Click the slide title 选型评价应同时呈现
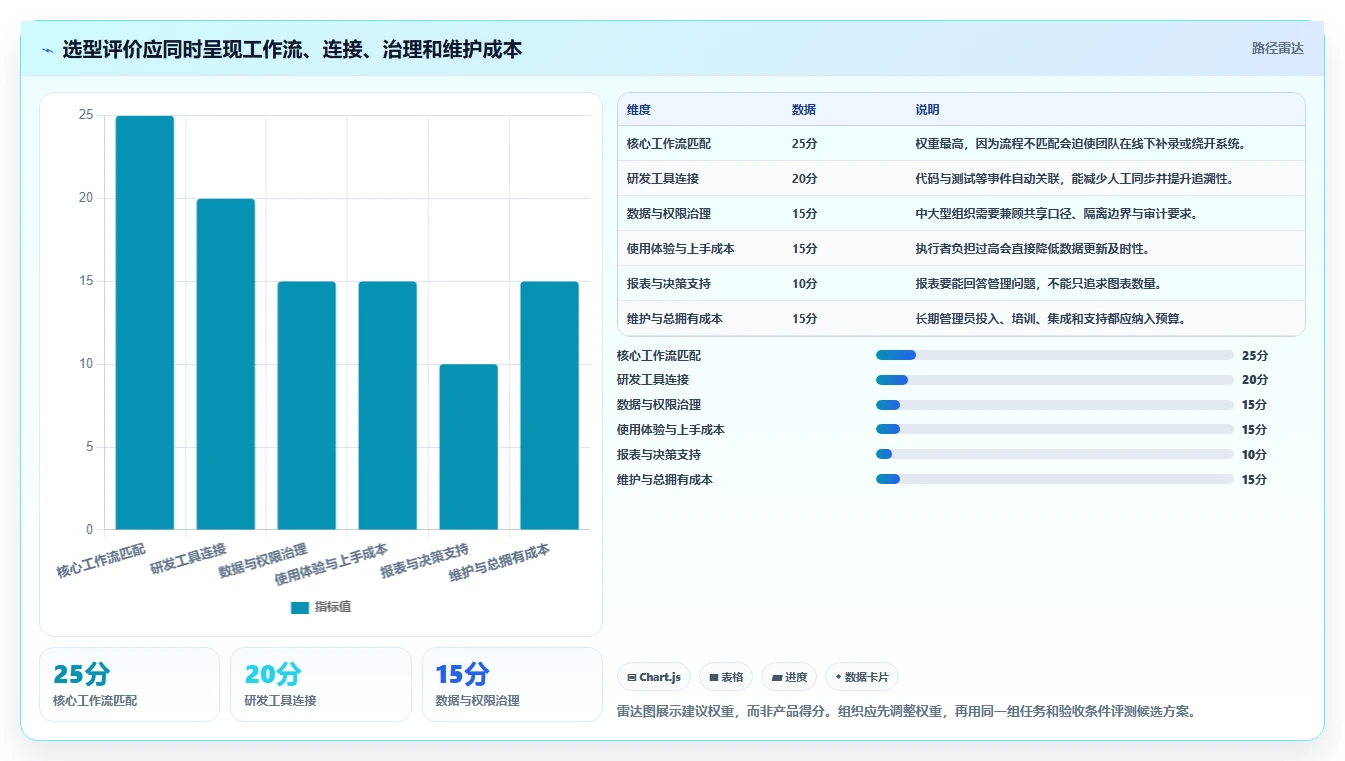The height and width of the screenshot is (761, 1345). 292,49
